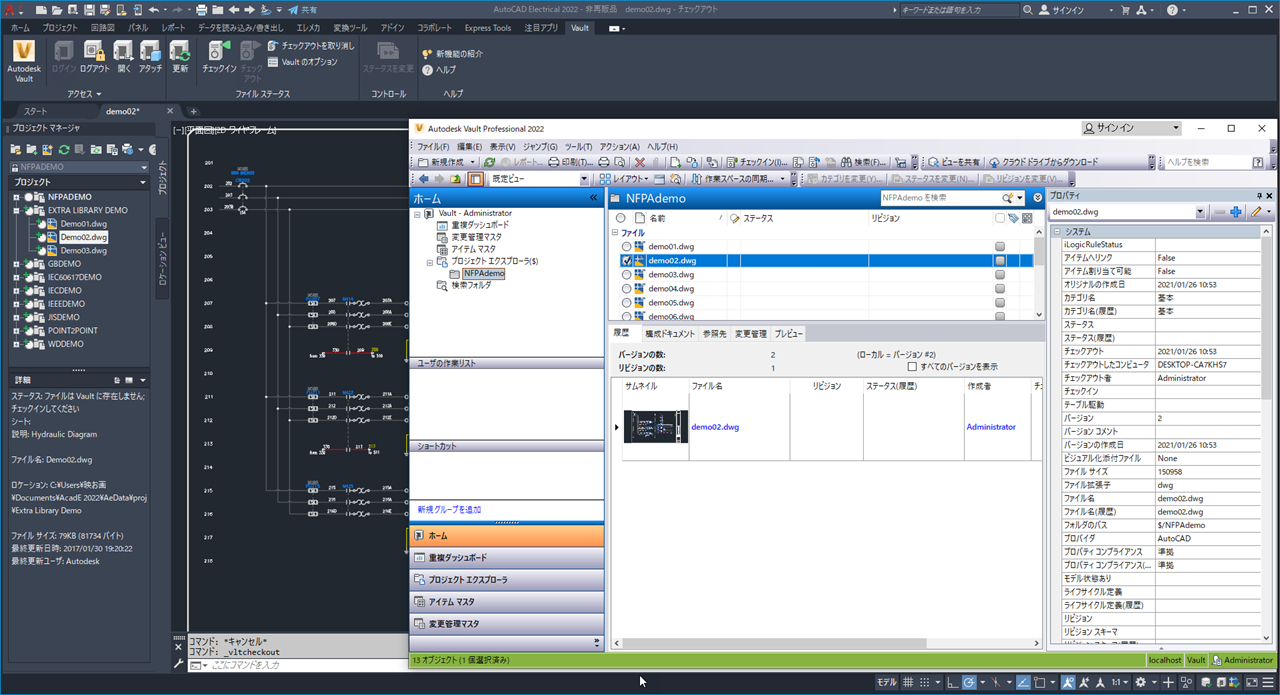Click the 更新 ribbon icon
The height and width of the screenshot is (695, 1280).
pos(180,57)
